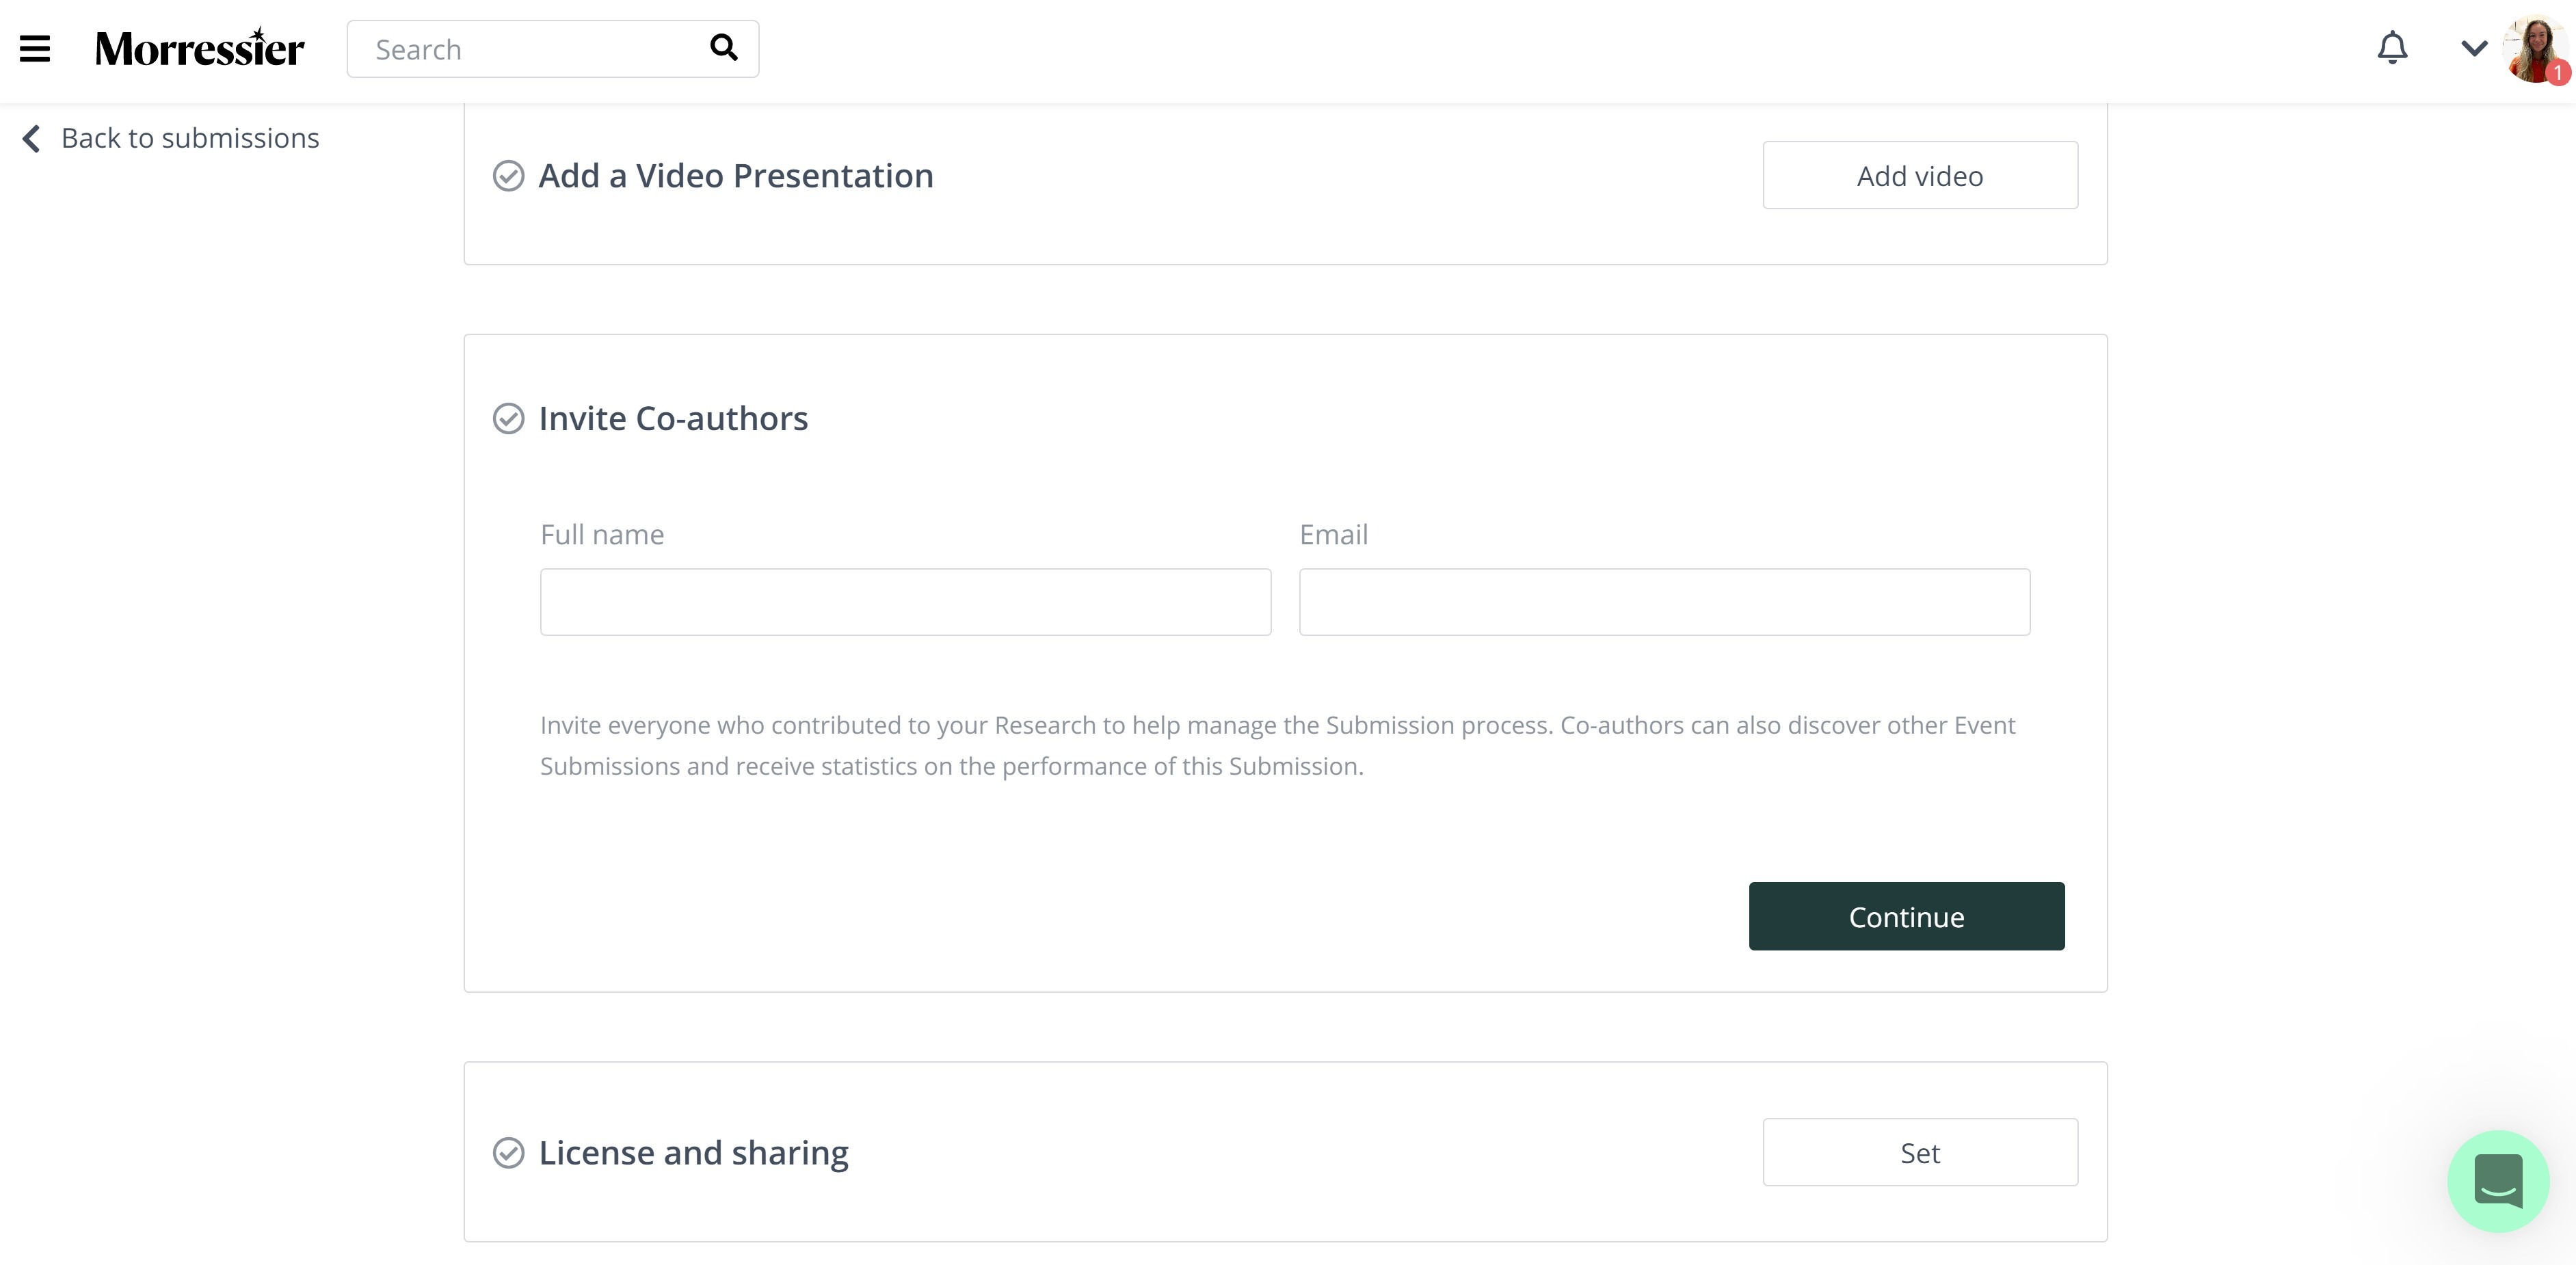Click check icon next to Add a Video Presentation

[508, 176]
